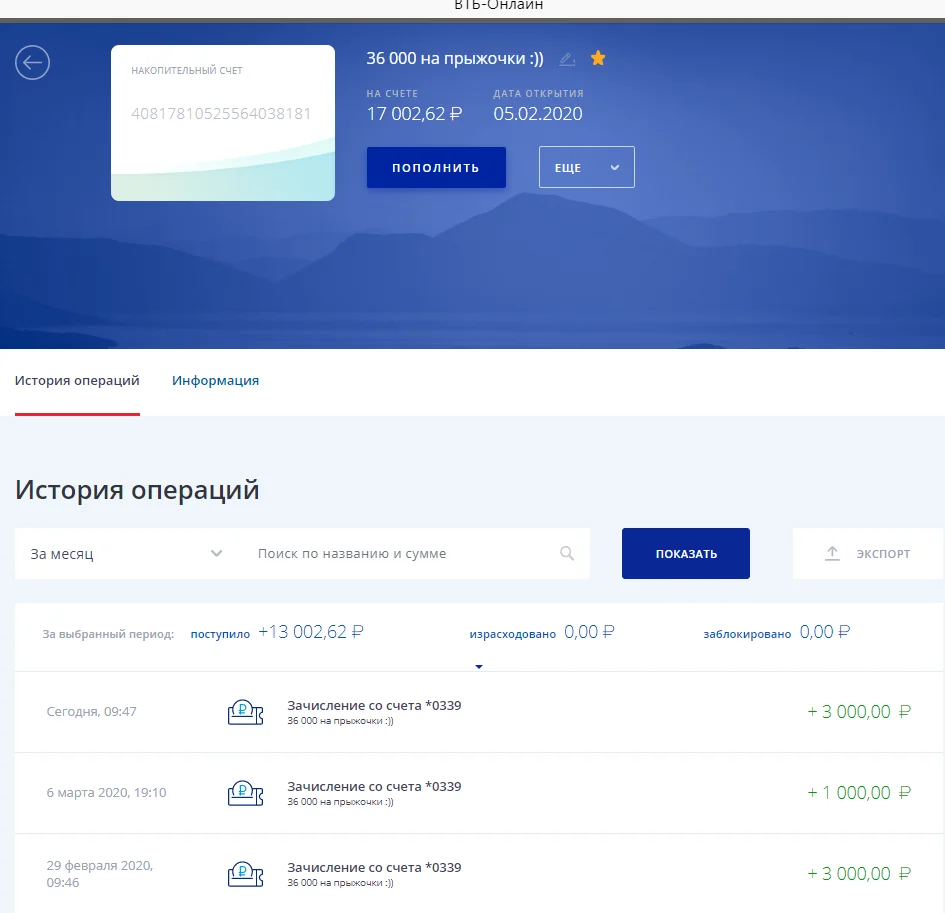
Task: Click the pencil icon to rename the account
Action: point(566,59)
